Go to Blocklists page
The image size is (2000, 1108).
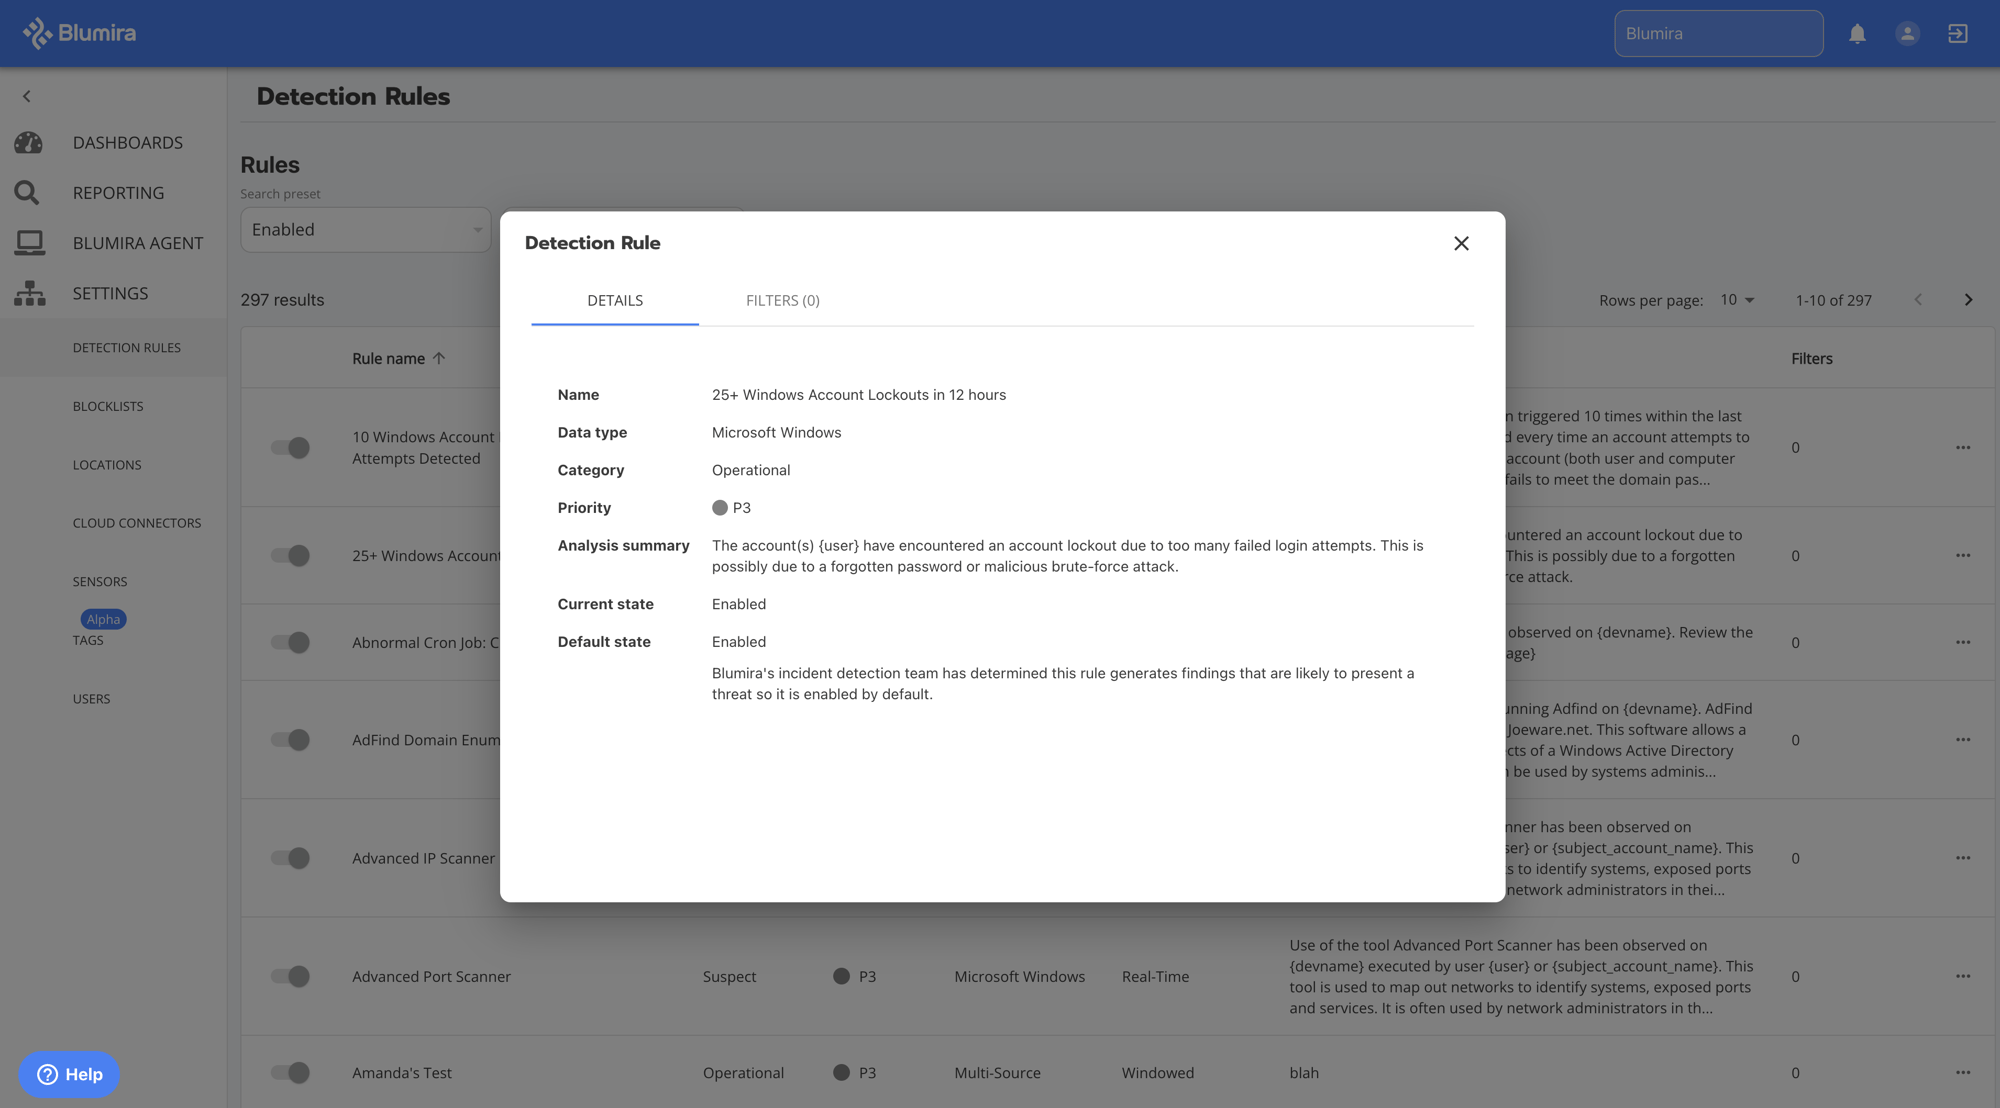(x=108, y=406)
